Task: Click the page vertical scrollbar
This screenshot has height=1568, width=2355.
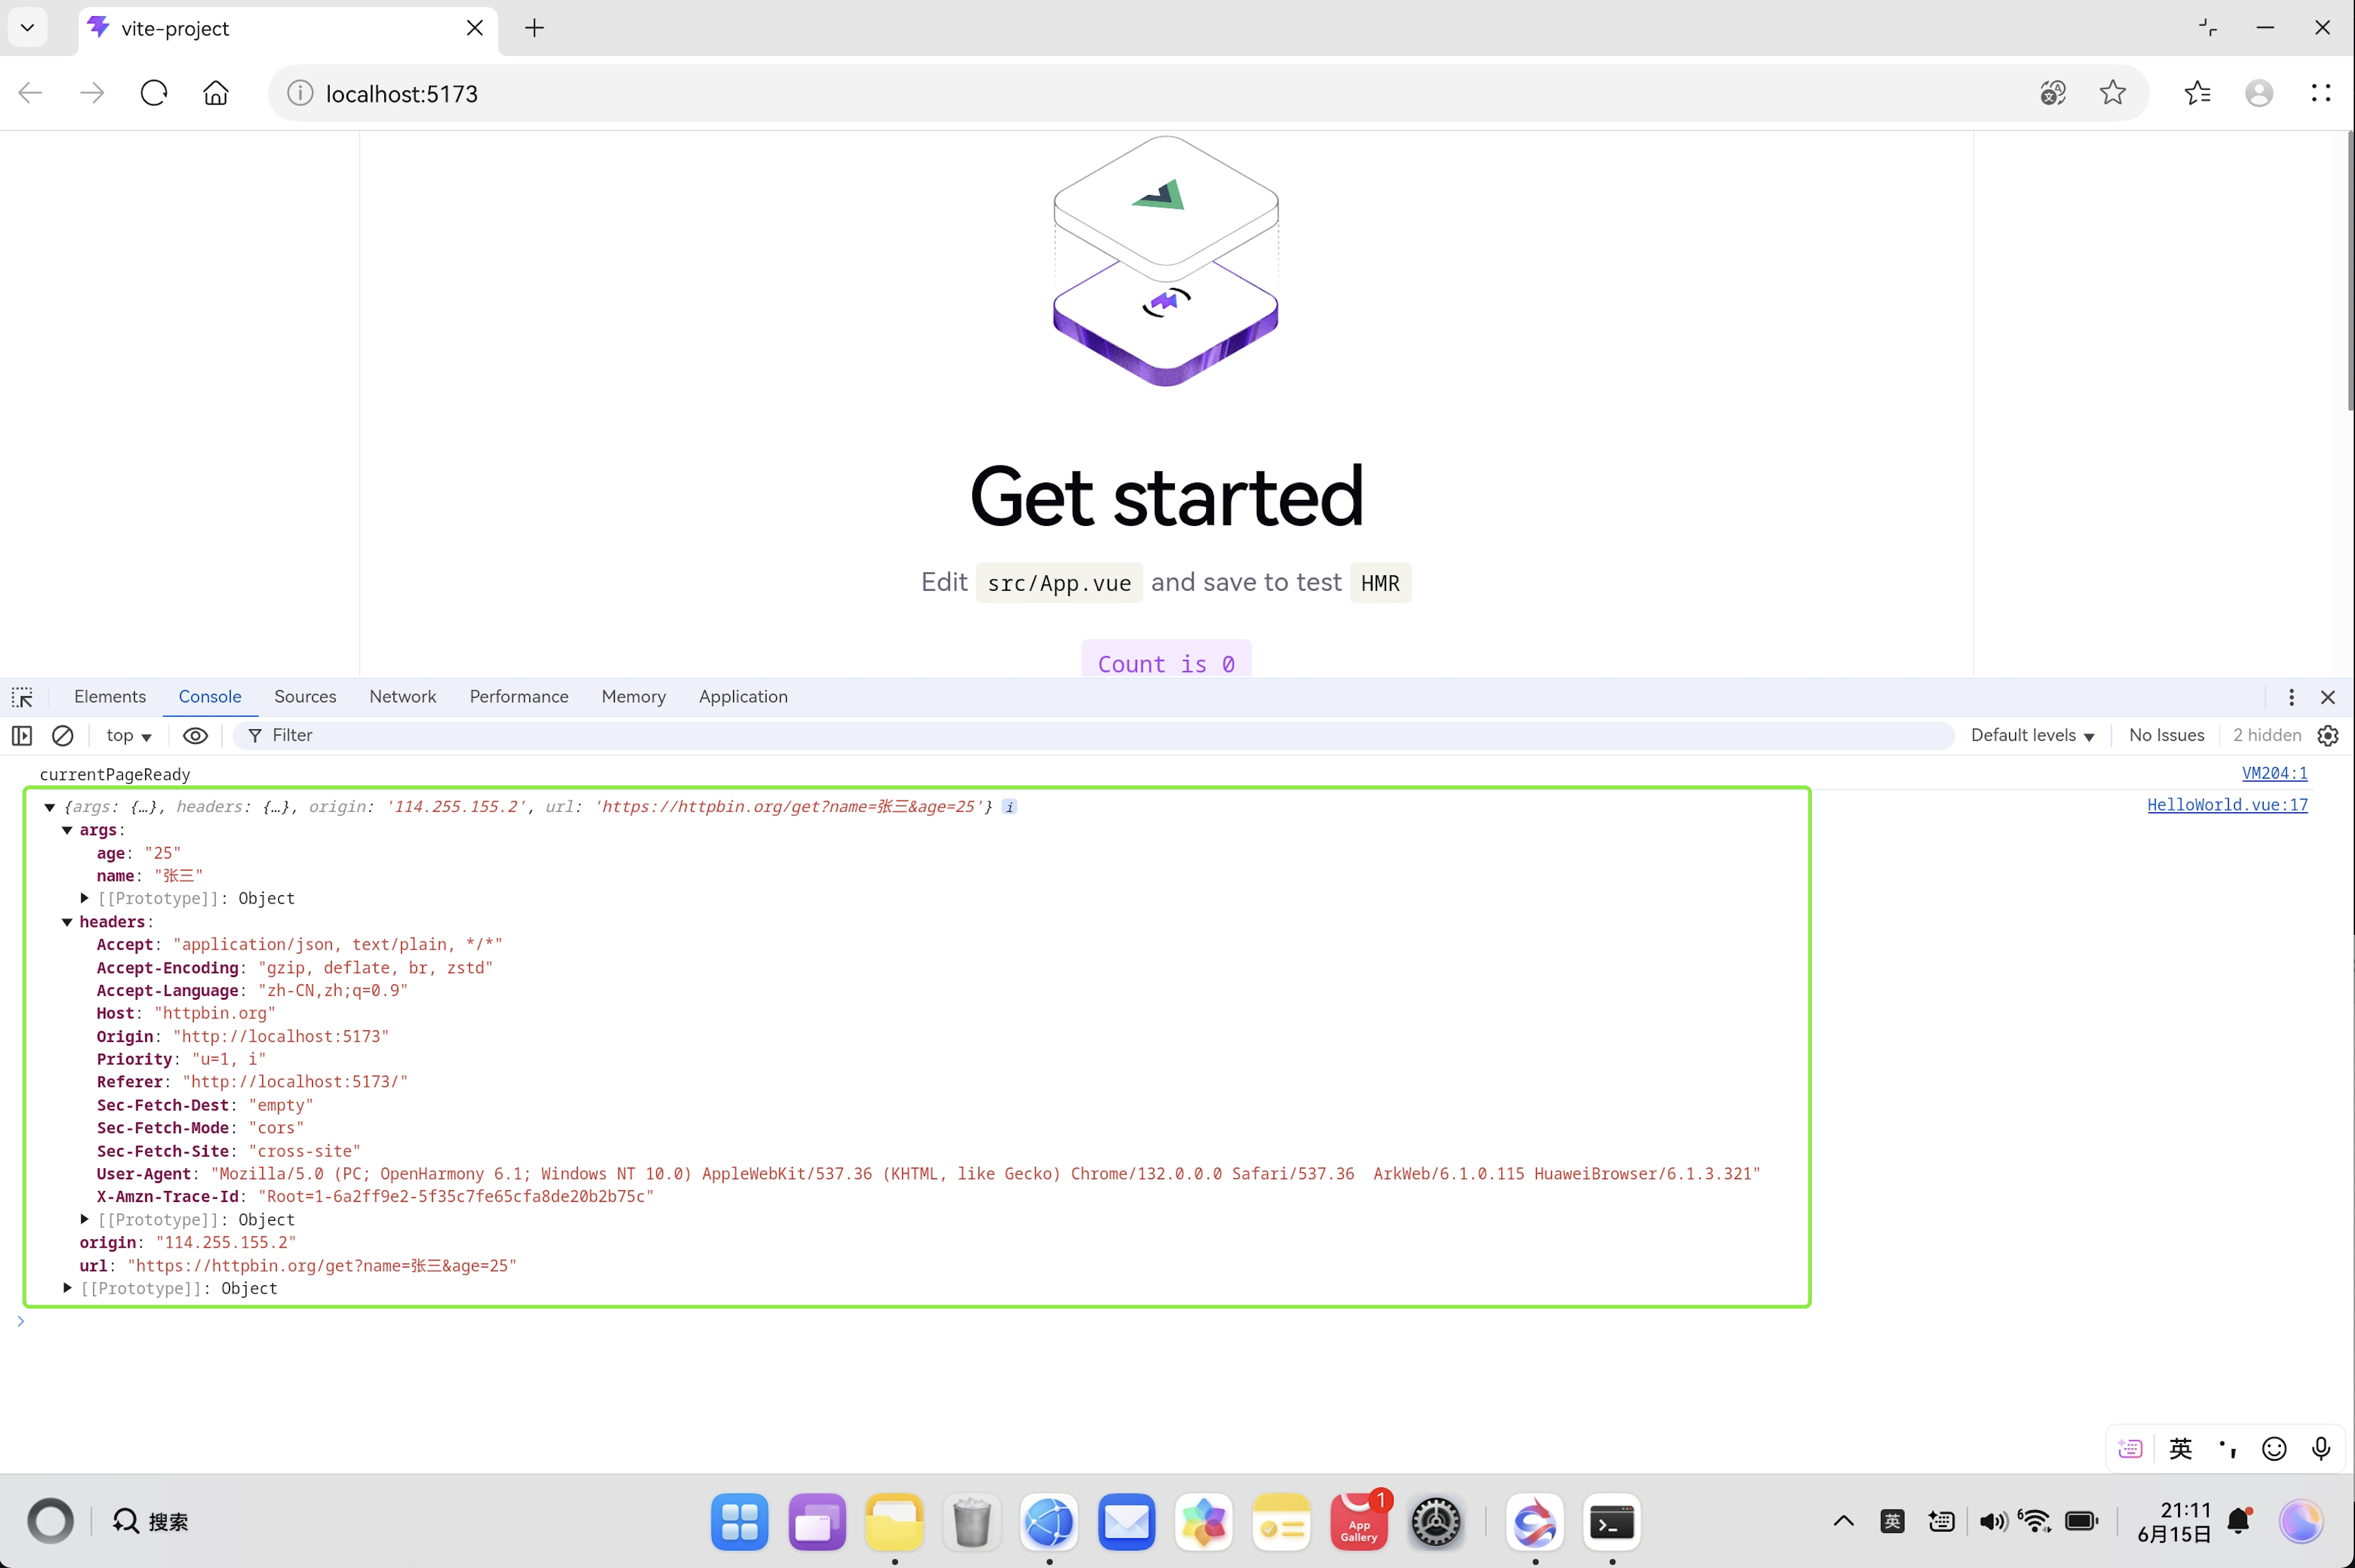Action: click(2350, 270)
